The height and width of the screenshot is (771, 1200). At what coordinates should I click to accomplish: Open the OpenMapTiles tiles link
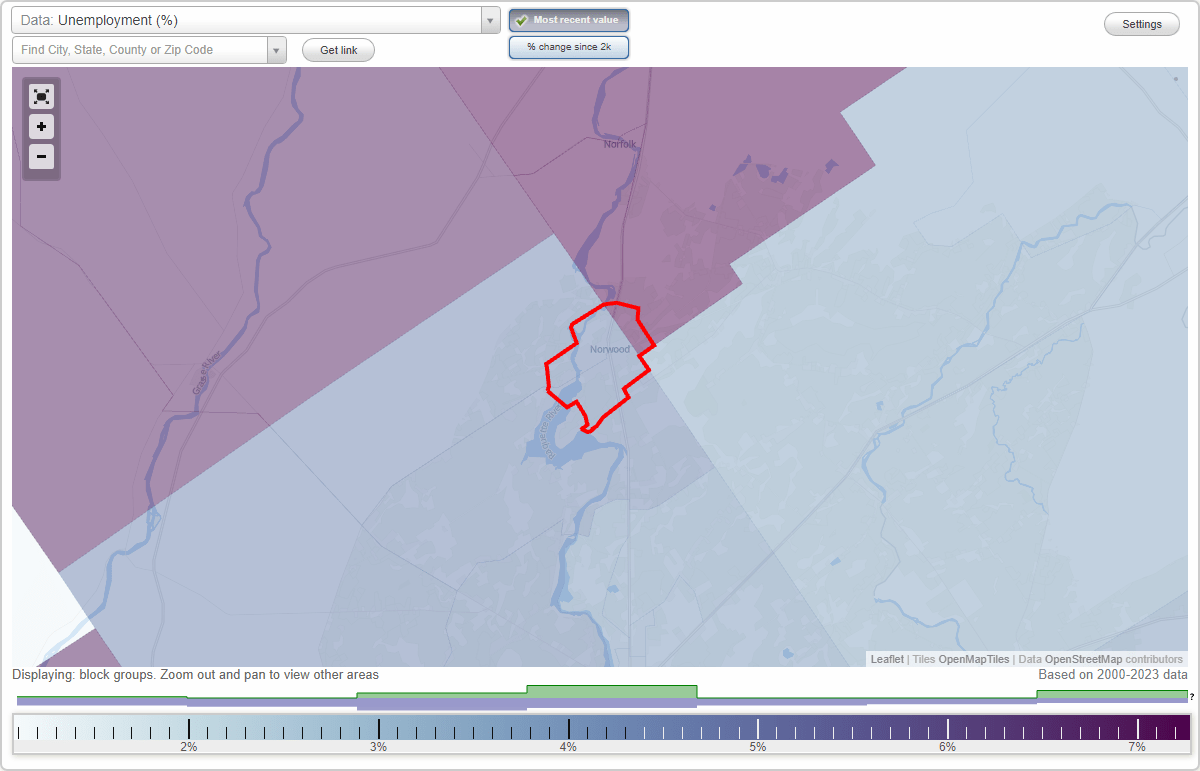click(972, 658)
